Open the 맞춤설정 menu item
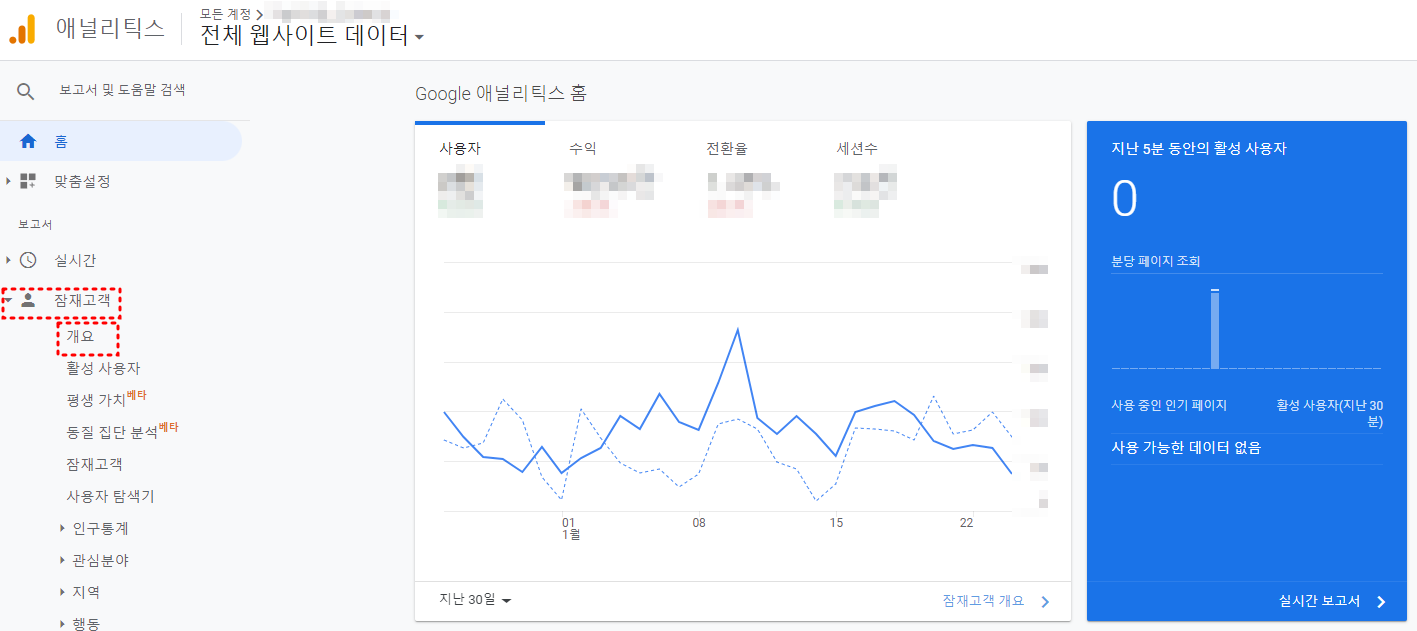 82,181
